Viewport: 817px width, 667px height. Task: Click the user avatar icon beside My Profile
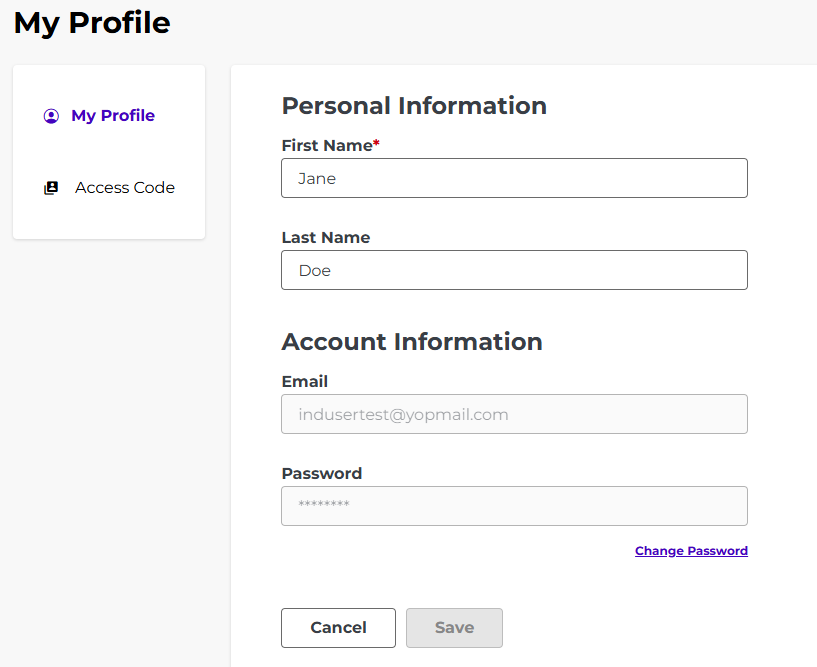(x=51, y=116)
